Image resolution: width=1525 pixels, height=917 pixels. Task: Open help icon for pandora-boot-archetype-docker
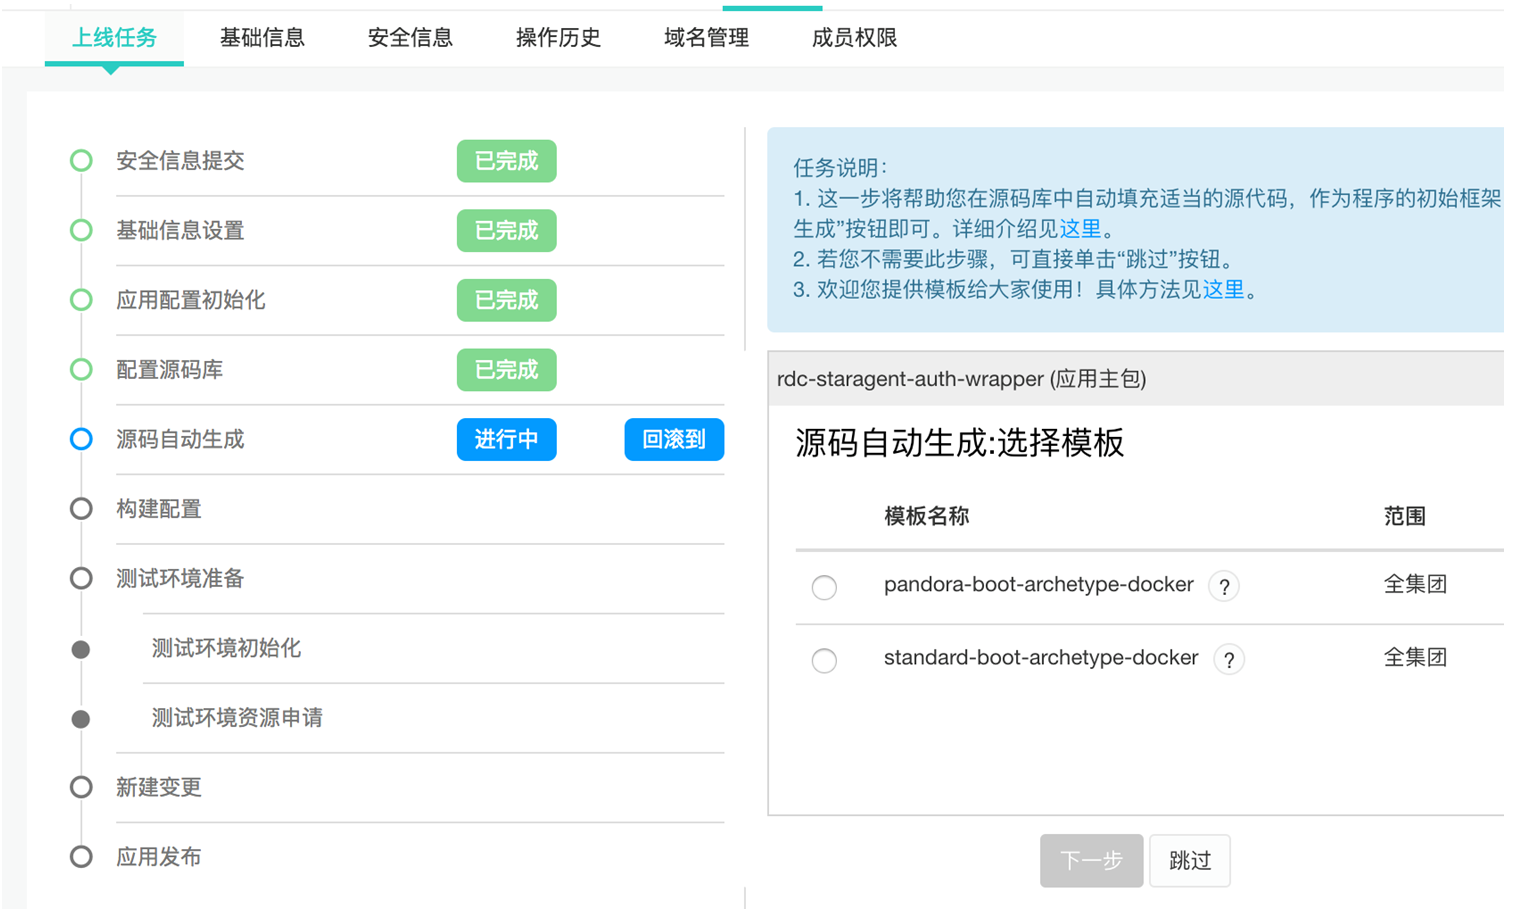point(1224,587)
